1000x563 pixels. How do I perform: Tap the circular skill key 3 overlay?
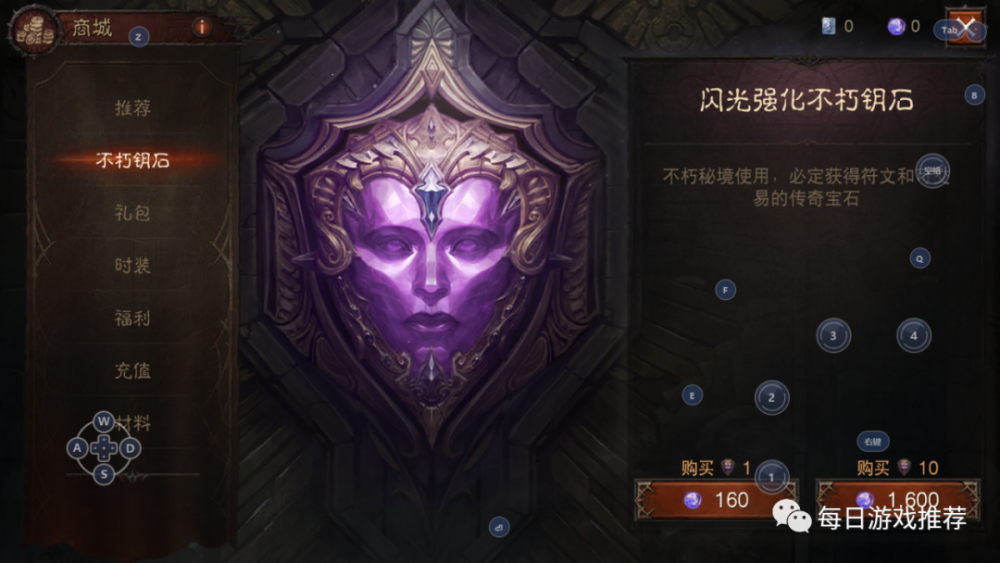coord(833,335)
